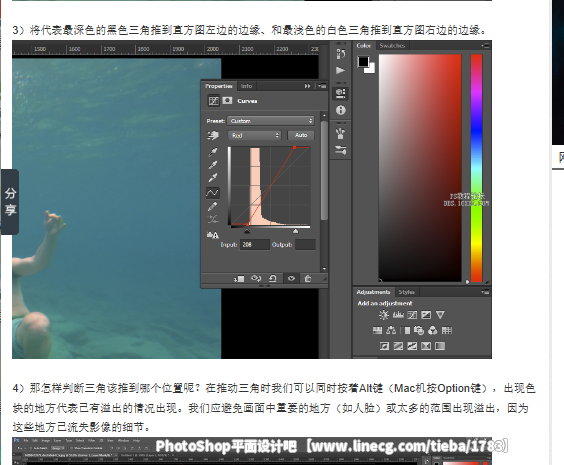Add a Channel Mixer adjustment
The image size is (564, 465).
(x=433, y=330)
